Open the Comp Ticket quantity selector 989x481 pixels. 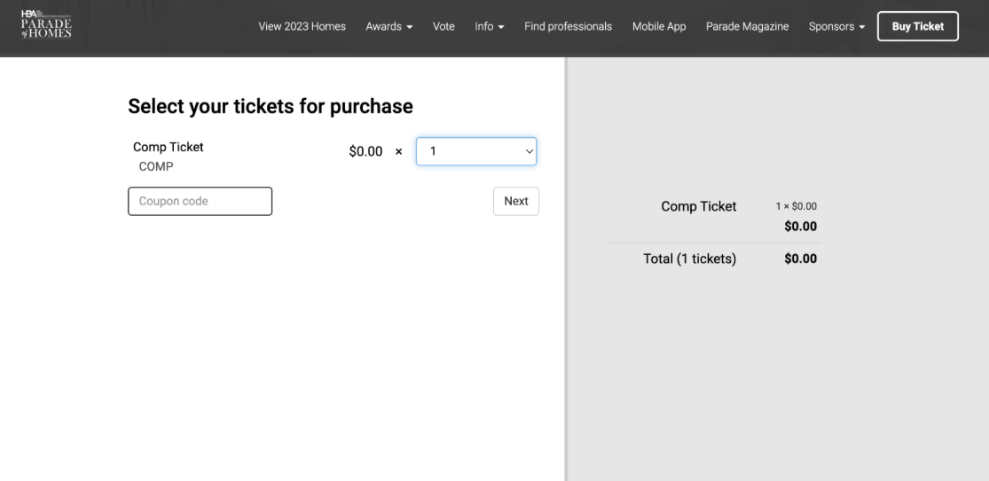[x=476, y=152]
